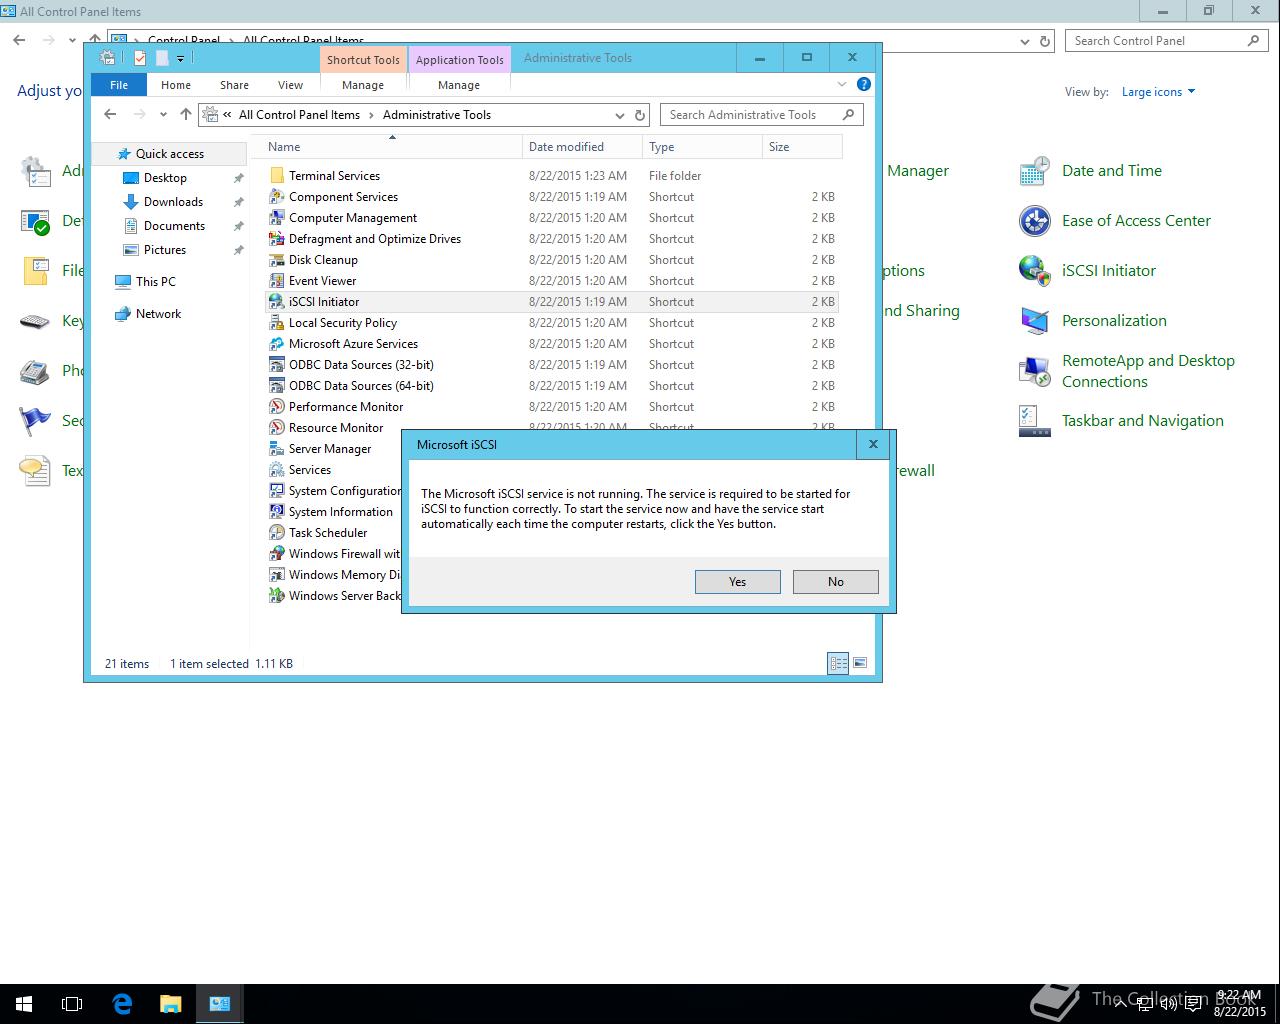1280x1024 pixels.
Task: Open the Home ribbon tab
Action: (176, 85)
